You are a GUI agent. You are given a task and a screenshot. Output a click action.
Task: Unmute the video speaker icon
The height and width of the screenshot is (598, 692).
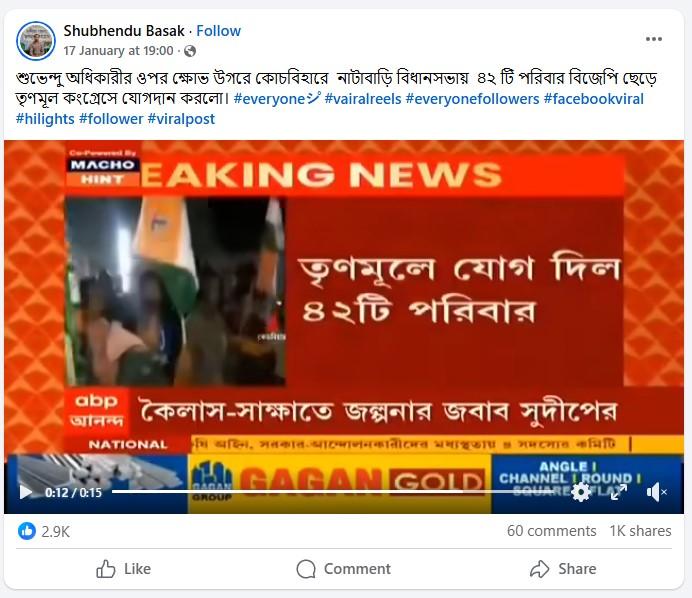656,492
